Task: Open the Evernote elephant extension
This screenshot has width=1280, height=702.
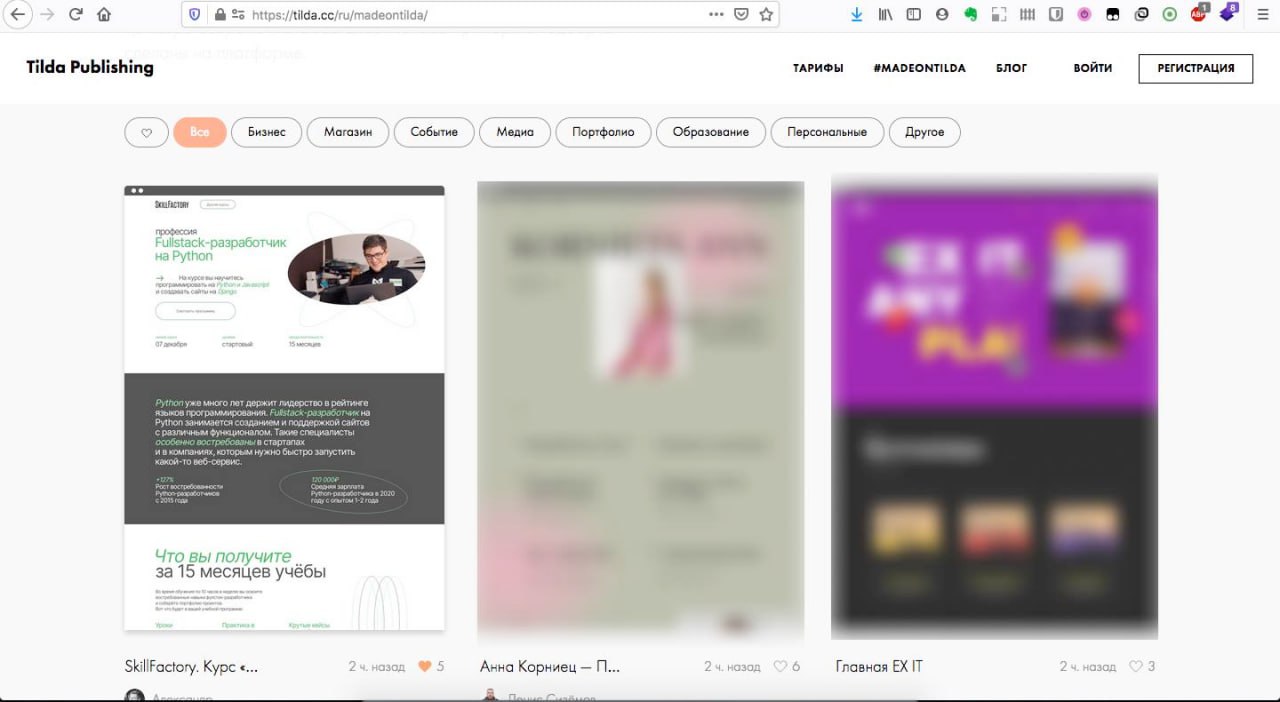Action: click(970, 15)
